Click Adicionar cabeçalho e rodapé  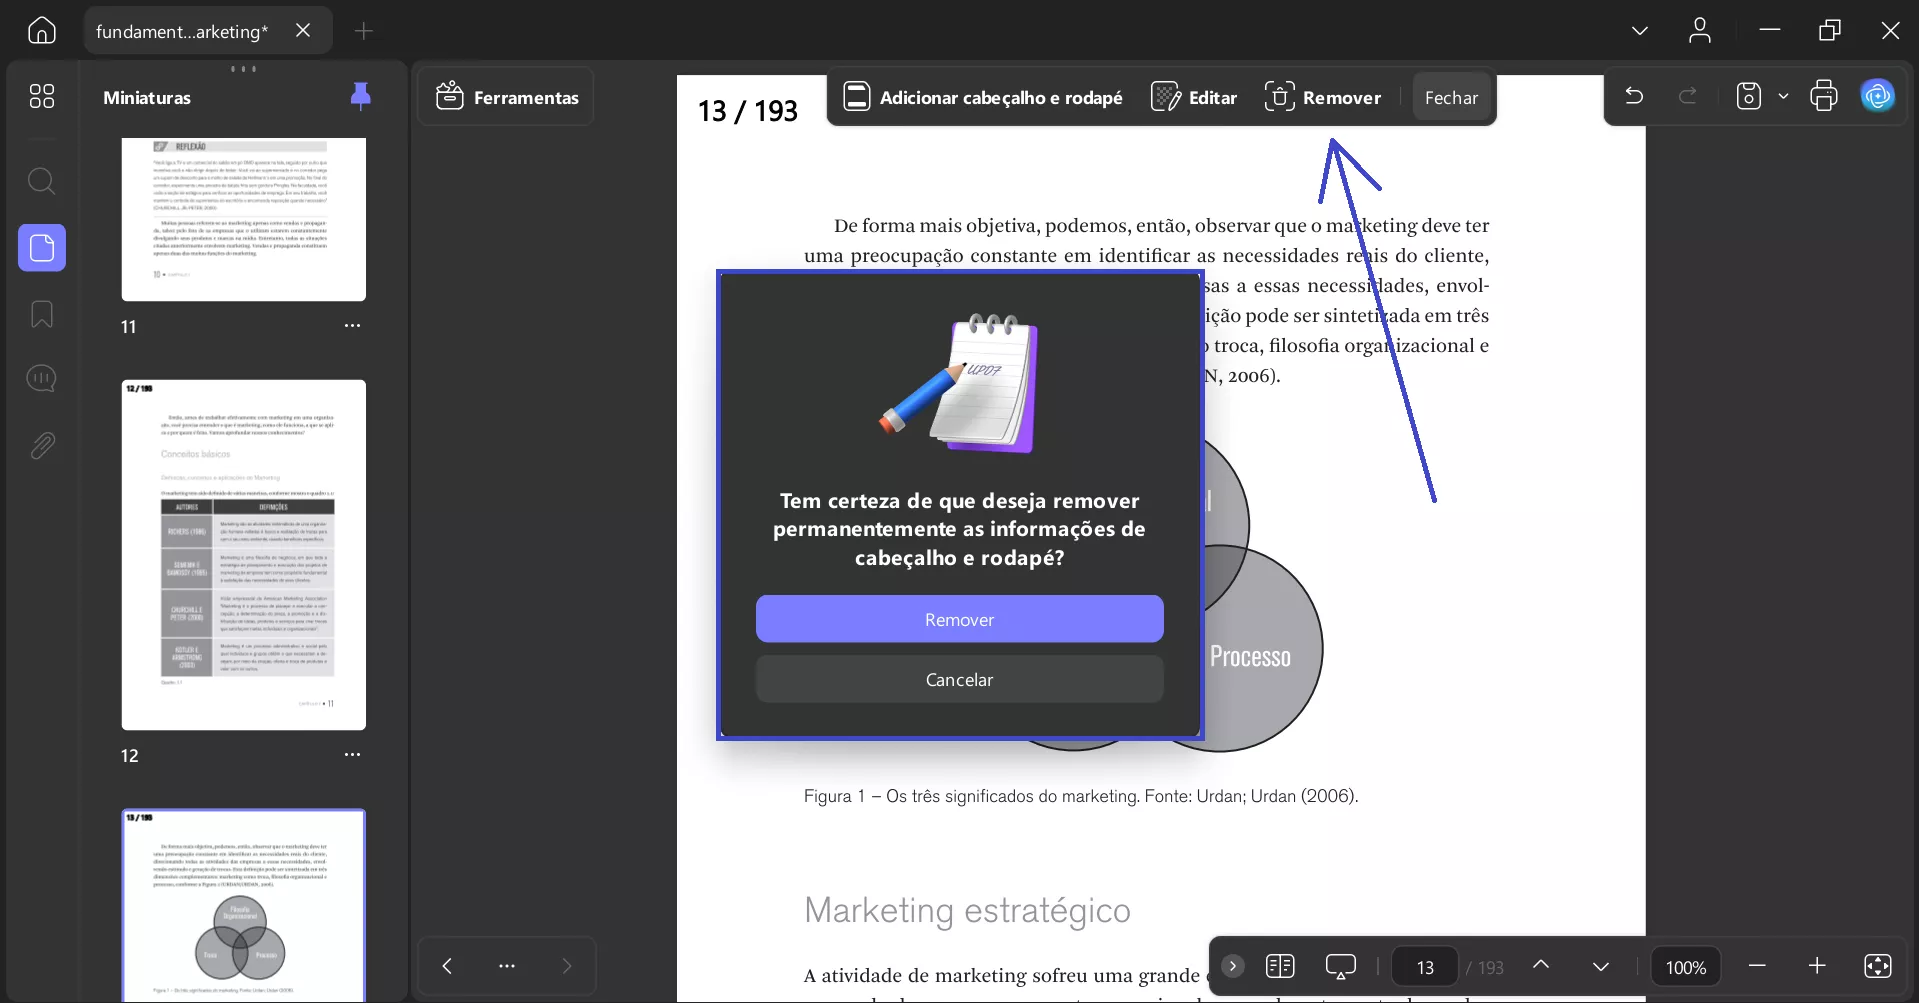[983, 97]
